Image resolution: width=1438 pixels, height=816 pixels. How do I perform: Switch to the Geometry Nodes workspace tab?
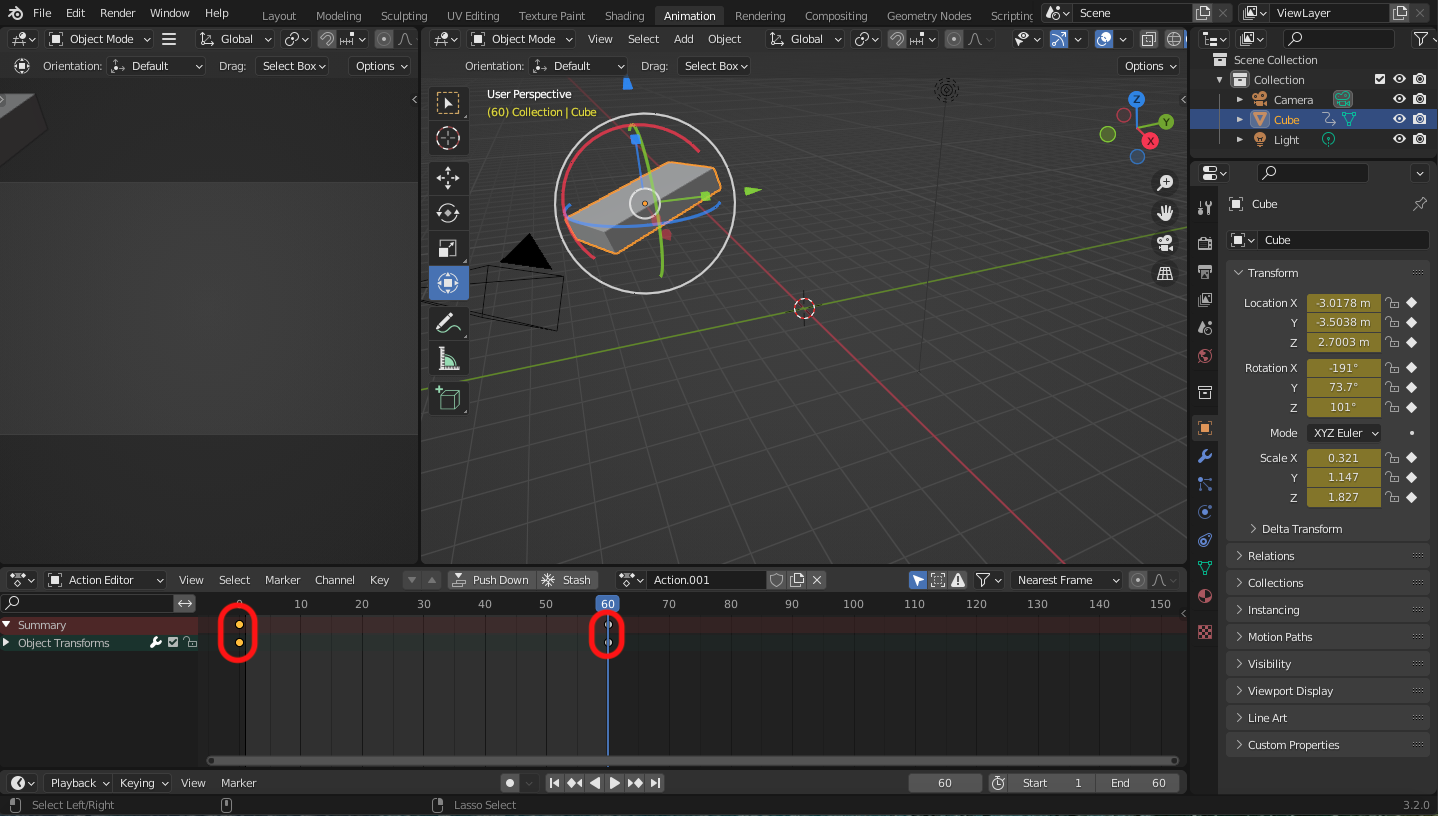tap(928, 16)
